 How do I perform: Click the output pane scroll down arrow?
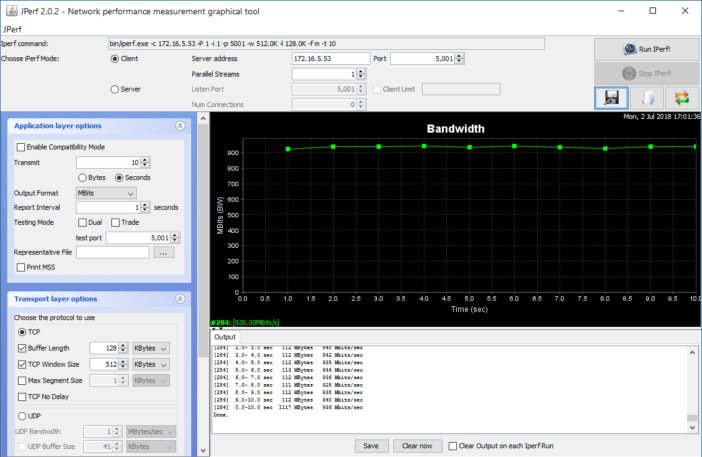692,427
